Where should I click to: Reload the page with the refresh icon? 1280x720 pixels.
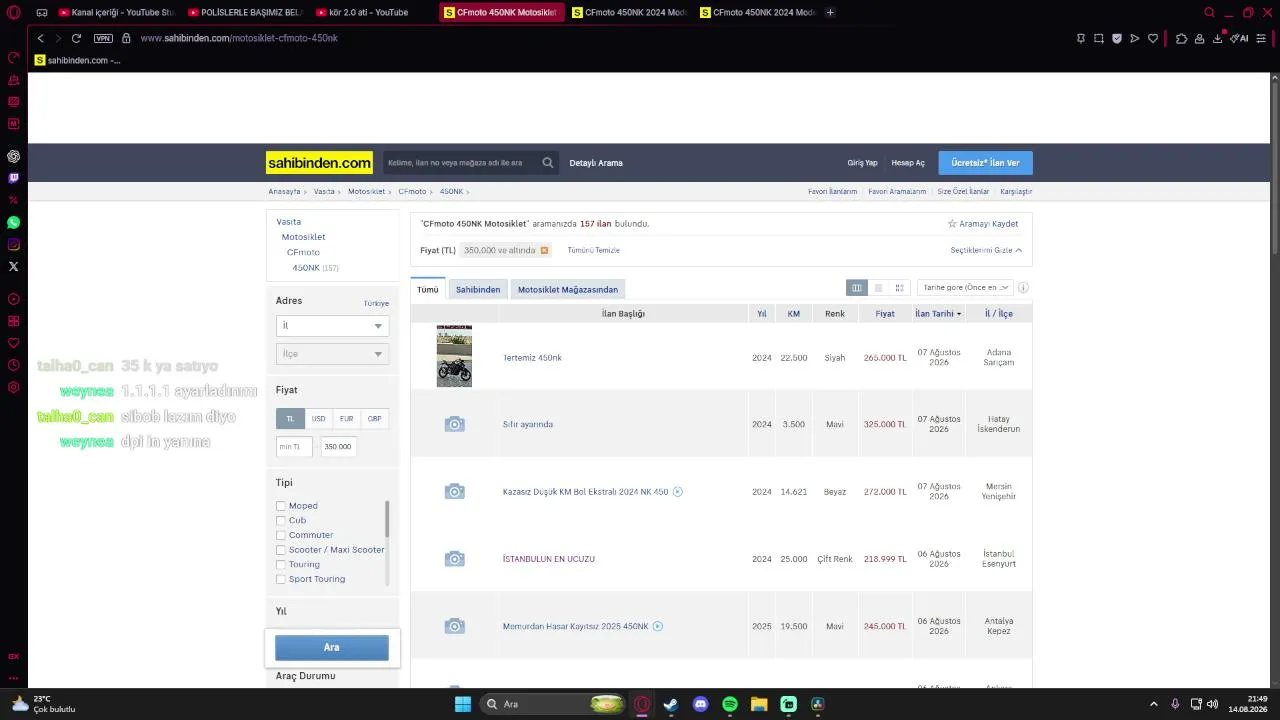coord(76,38)
